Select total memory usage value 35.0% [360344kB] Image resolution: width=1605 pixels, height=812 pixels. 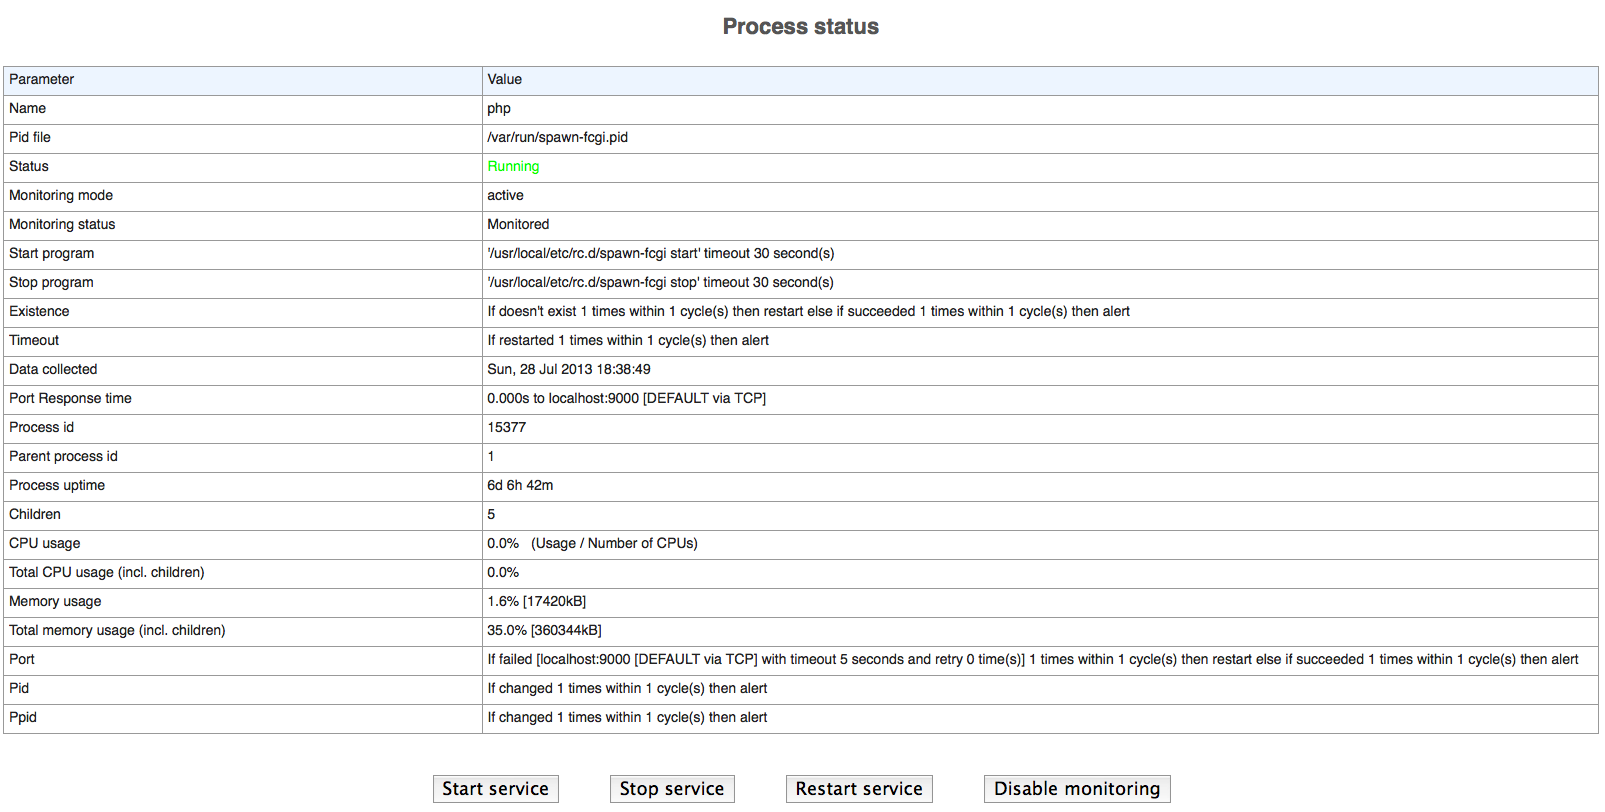click(544, 631)
